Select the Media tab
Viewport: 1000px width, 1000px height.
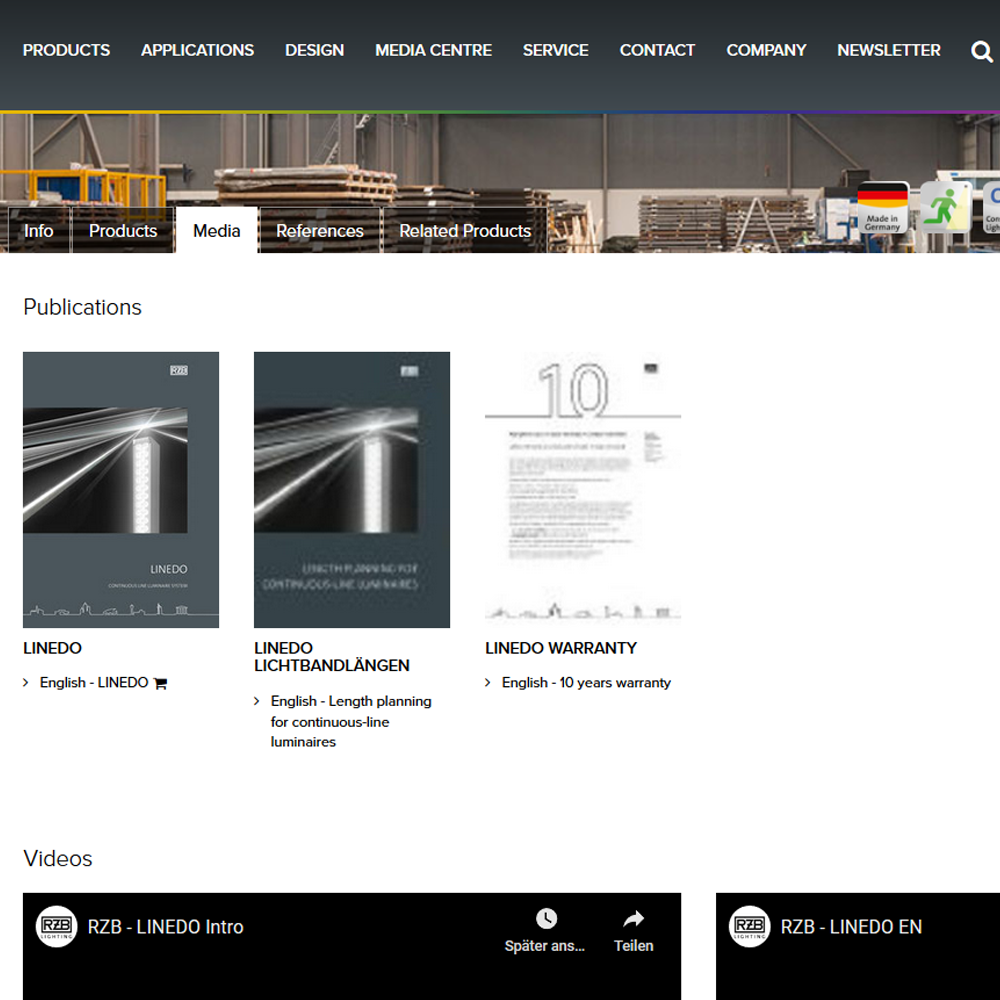217,230
